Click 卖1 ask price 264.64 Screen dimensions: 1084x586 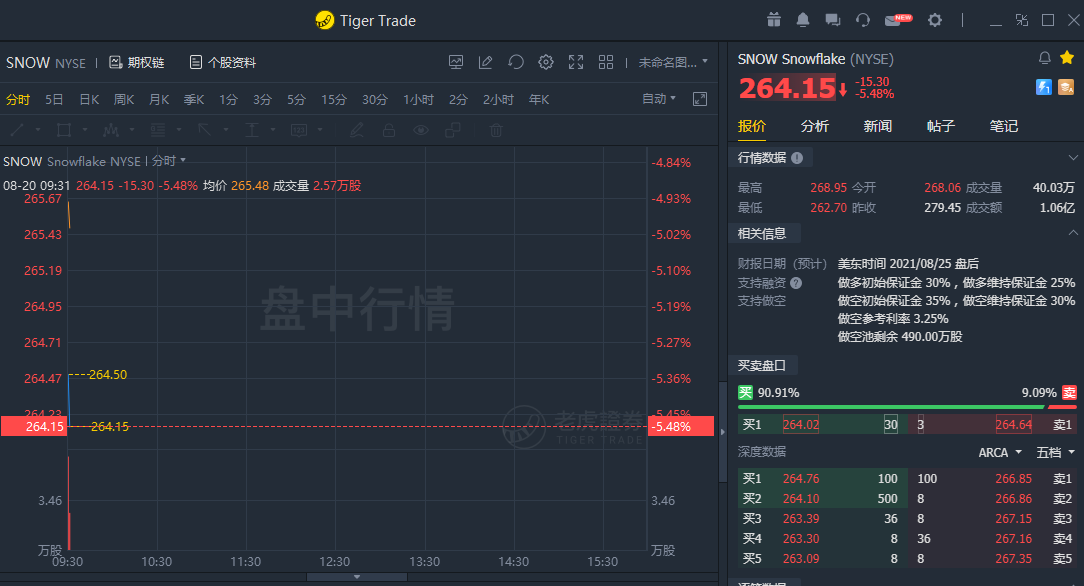pos(1013,424)
